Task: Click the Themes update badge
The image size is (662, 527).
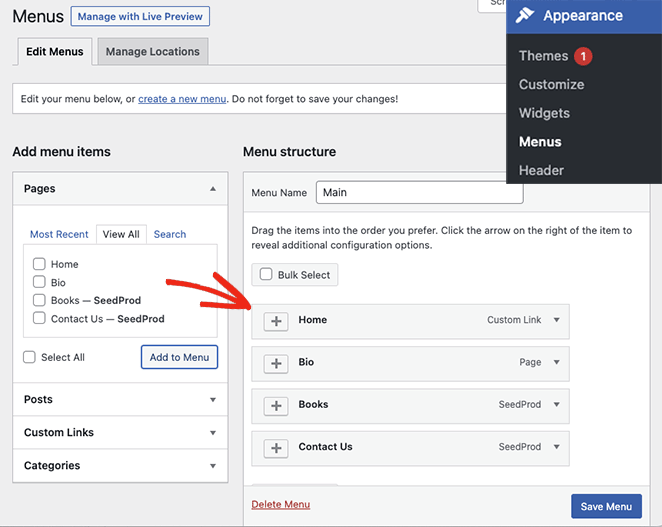Action: point(583,56)
